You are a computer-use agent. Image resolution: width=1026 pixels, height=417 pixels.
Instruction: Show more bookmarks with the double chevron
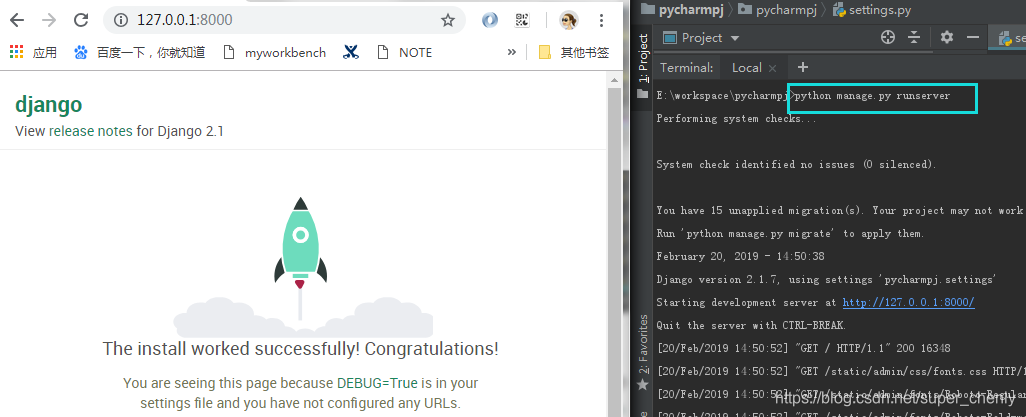[512, 52]
